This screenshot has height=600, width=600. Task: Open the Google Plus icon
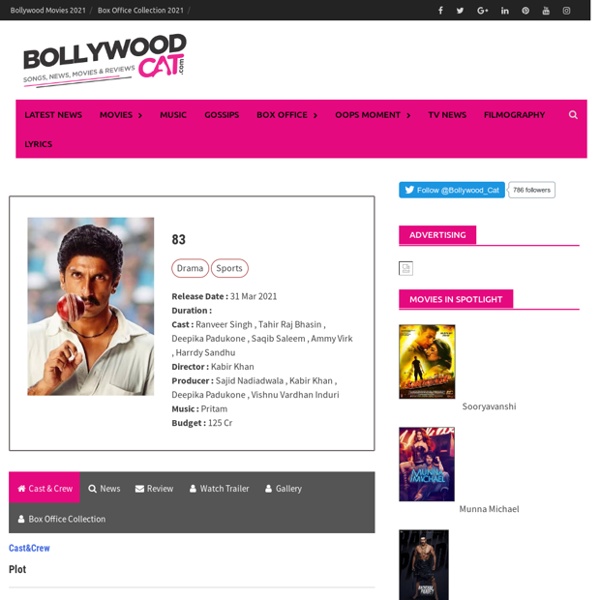483,11
